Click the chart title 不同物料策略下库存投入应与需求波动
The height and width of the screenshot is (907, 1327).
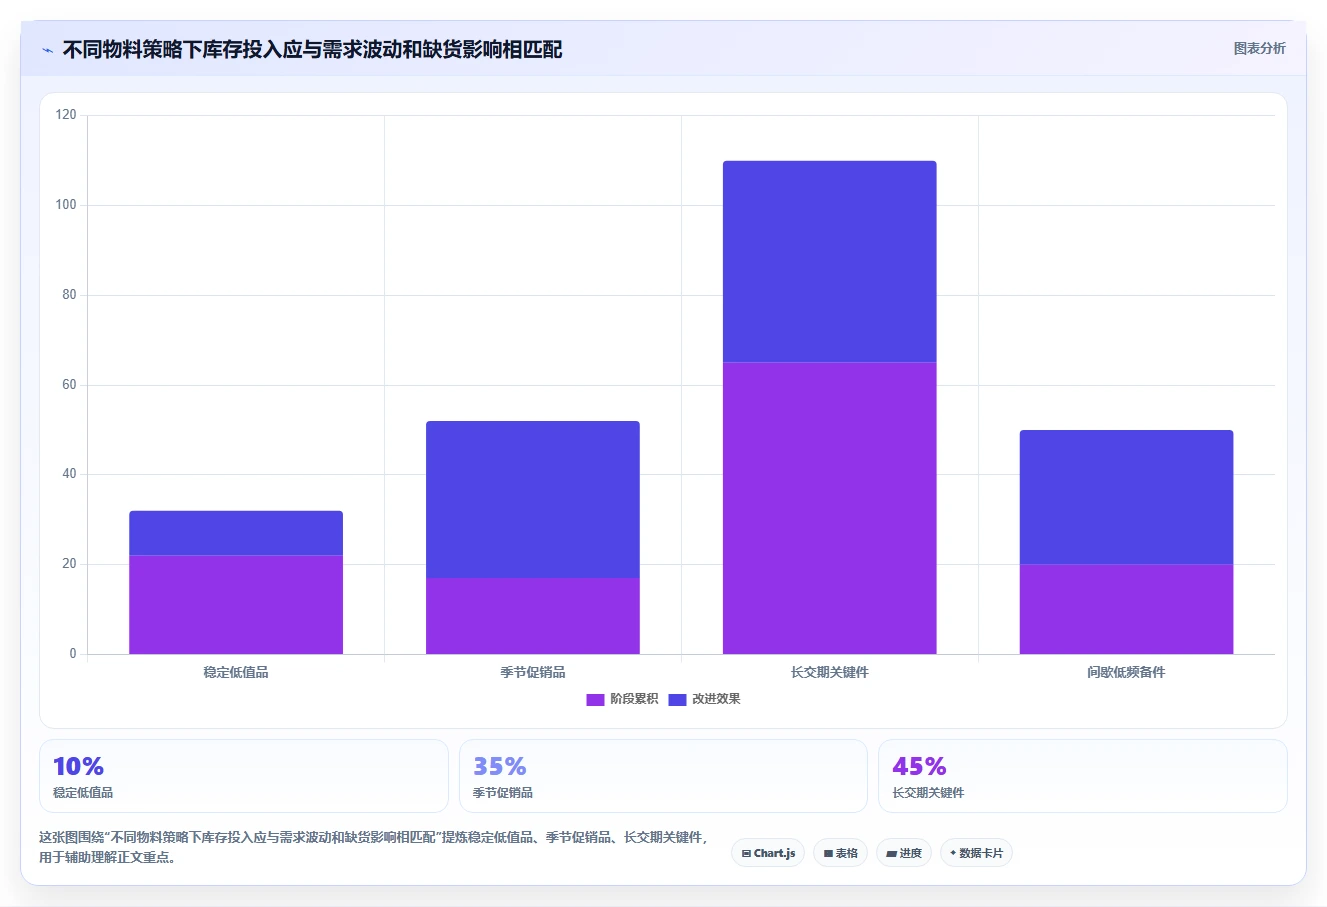click(x=312, y=49)
